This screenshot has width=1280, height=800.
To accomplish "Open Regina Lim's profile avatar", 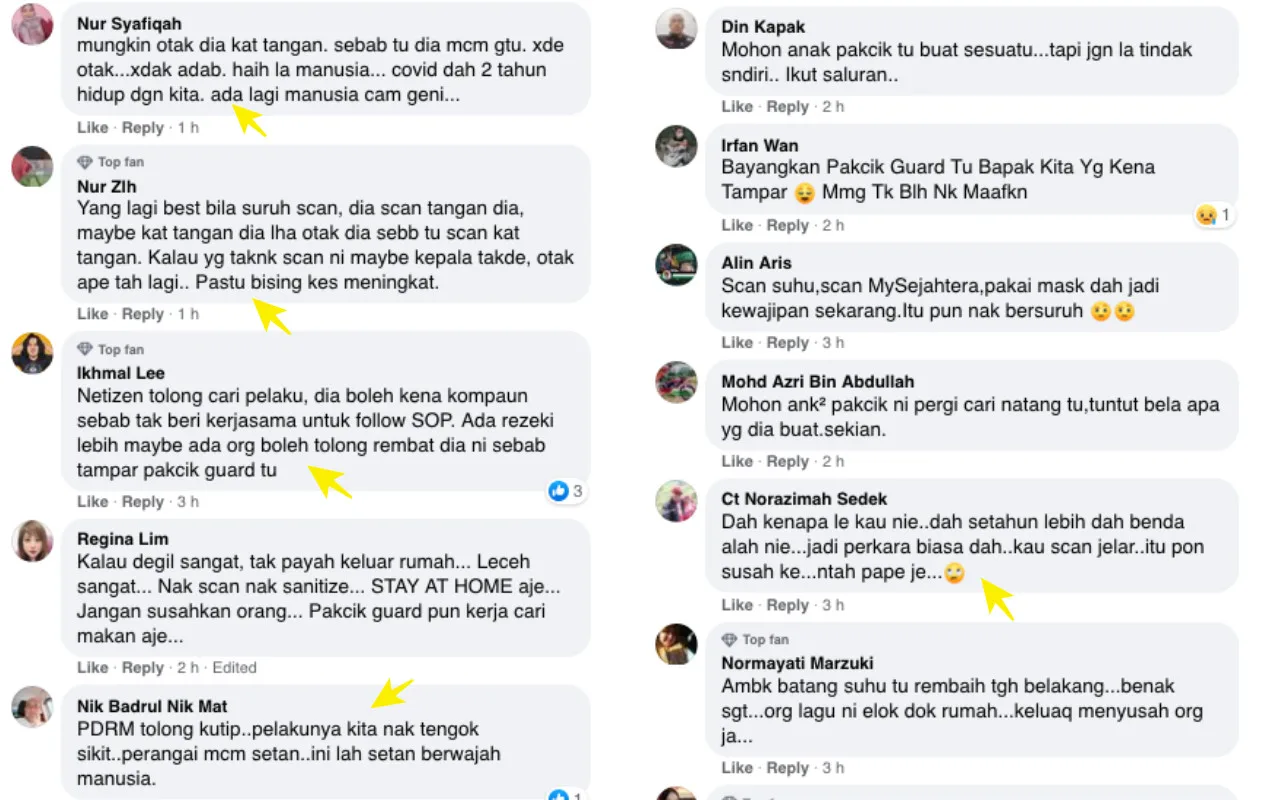I will click(32, 541).
